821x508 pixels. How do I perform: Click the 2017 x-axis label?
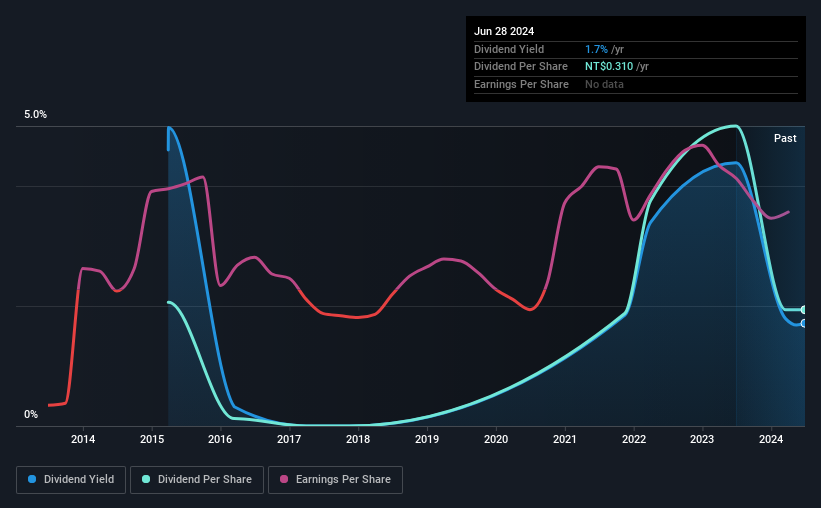coord(289,439)
